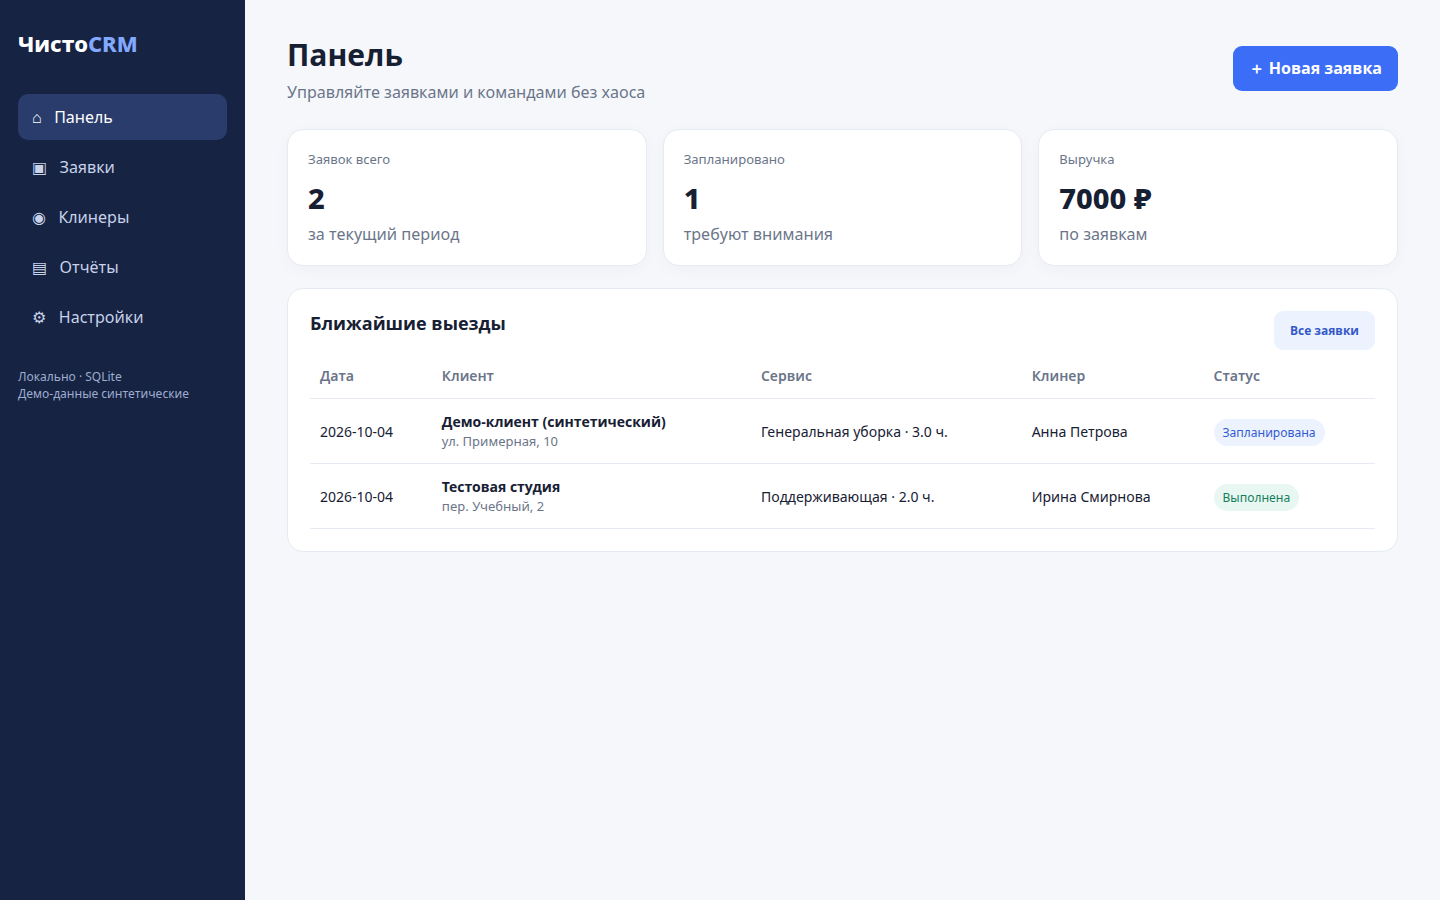Click the address ул. Примерная, 10

pos(500,442)
